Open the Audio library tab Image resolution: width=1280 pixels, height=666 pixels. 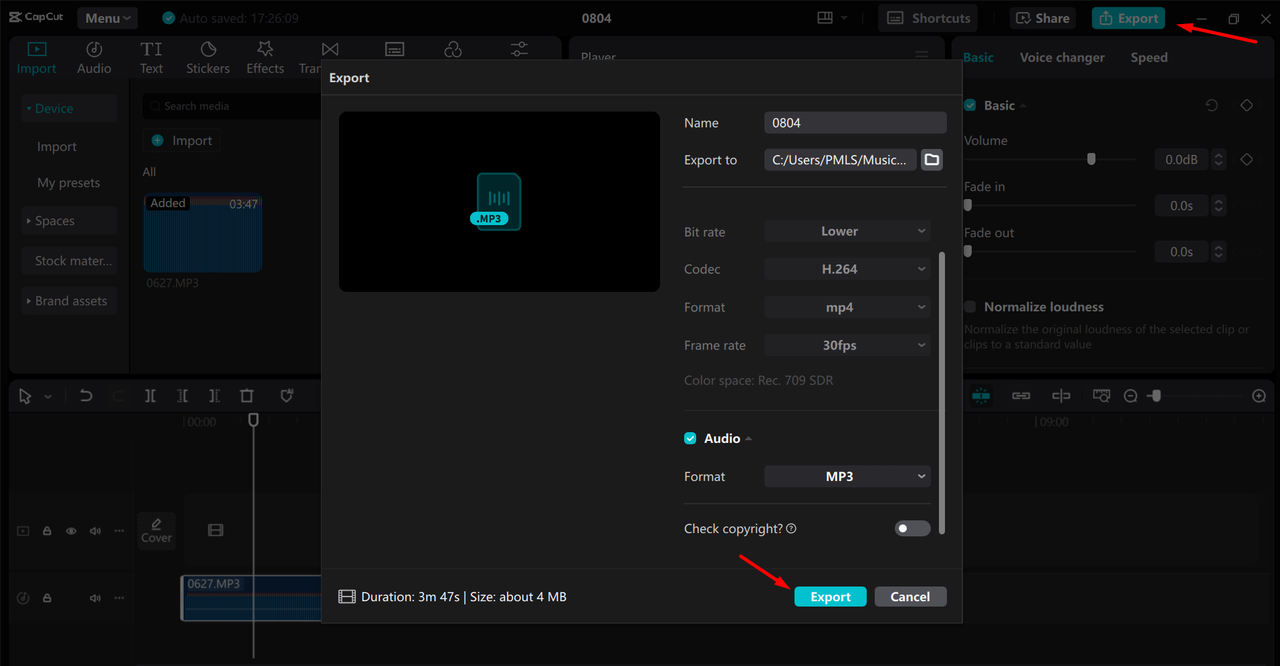[94, 58]
